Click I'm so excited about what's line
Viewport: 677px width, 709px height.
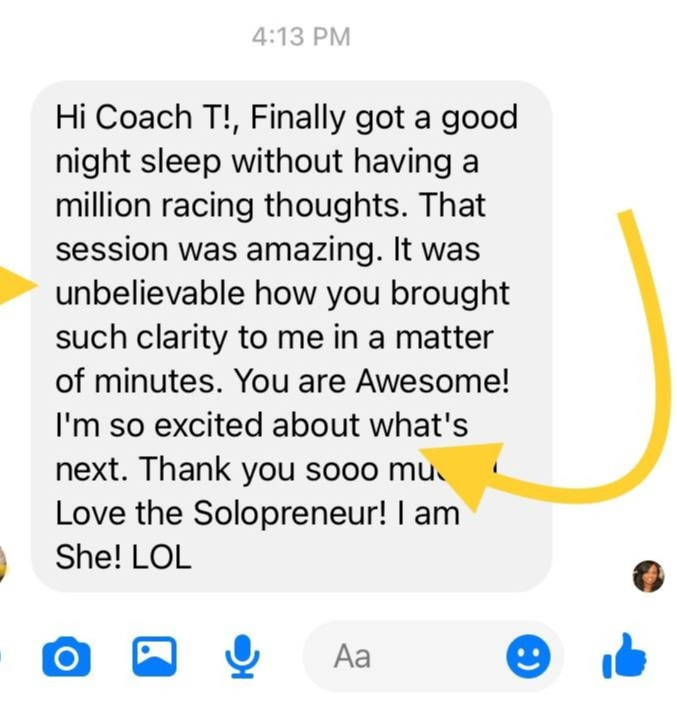(x=261, y=425)
